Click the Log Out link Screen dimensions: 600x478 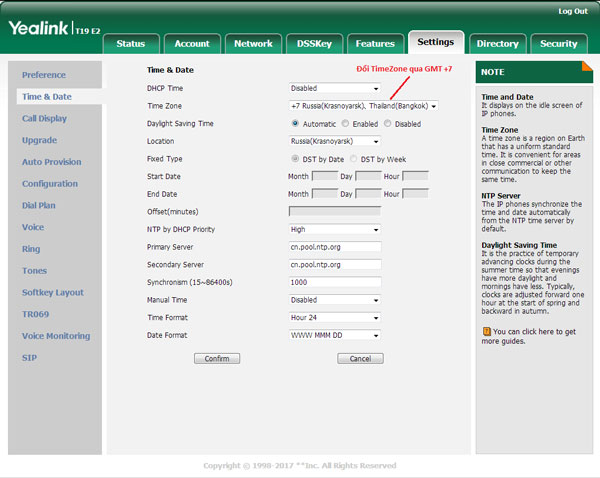573,11
